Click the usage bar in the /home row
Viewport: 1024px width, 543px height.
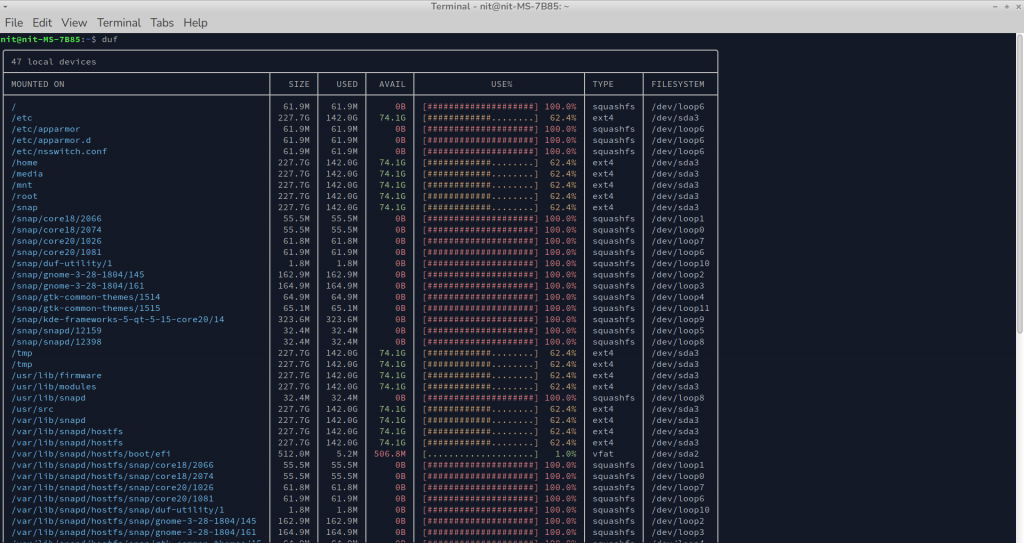tap(481, 162)
